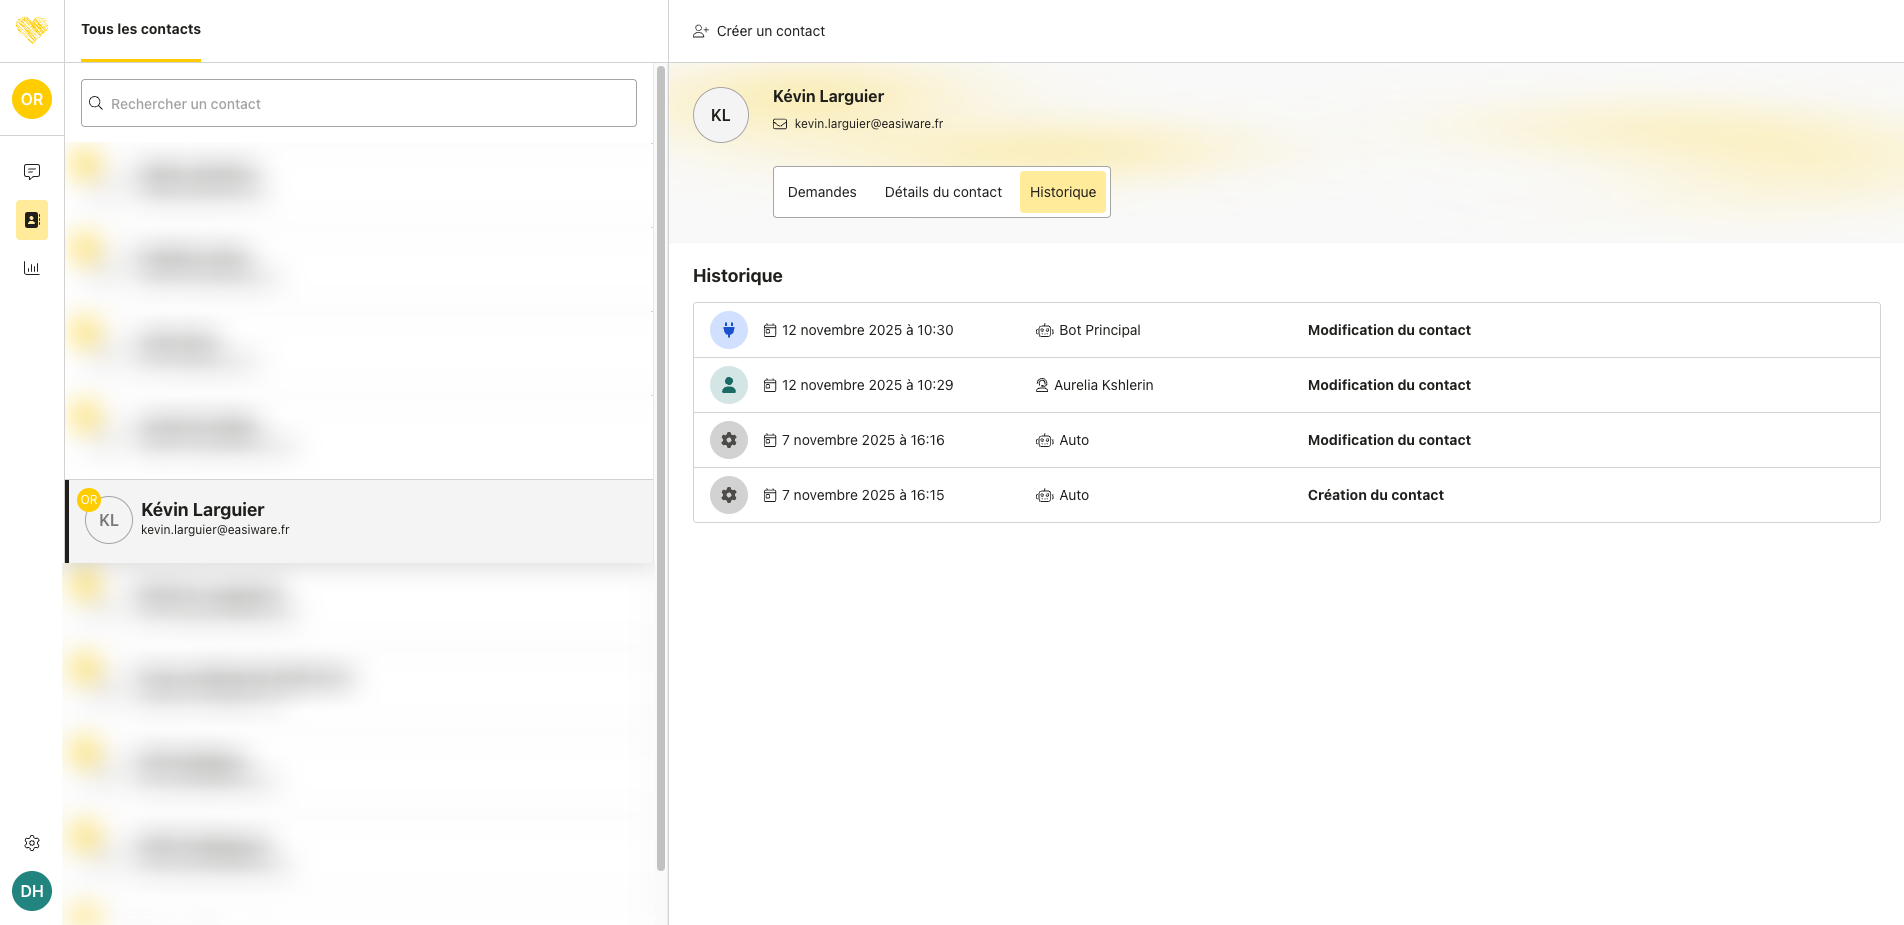Click Créer un contact button
This screenshot has width=1904, height=925.
[x=759, y=31]
